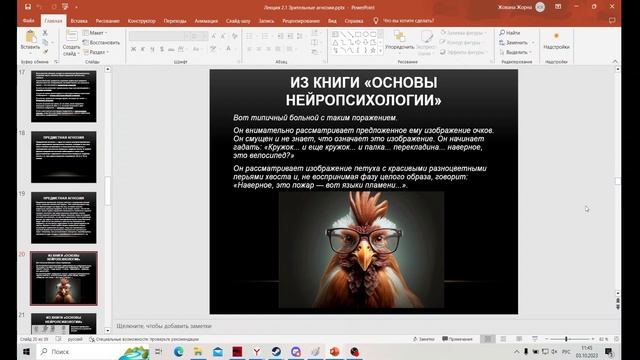Switch to Draw (Рисование) tab
This screenshot has height=360, width=640.
click(108, 20)
